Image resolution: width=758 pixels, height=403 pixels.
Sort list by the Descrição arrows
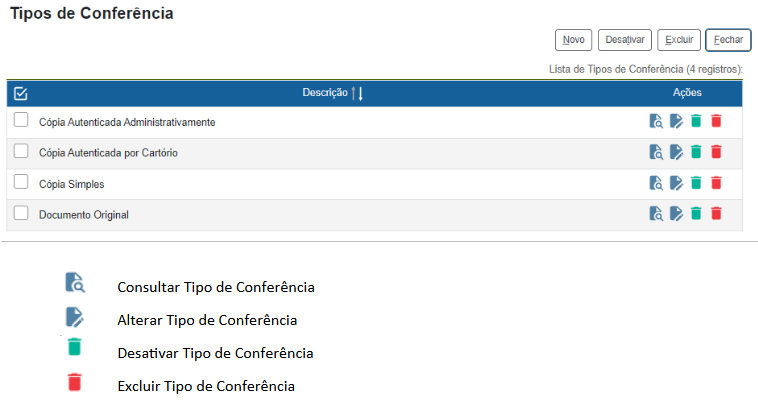tap(357, 93)
